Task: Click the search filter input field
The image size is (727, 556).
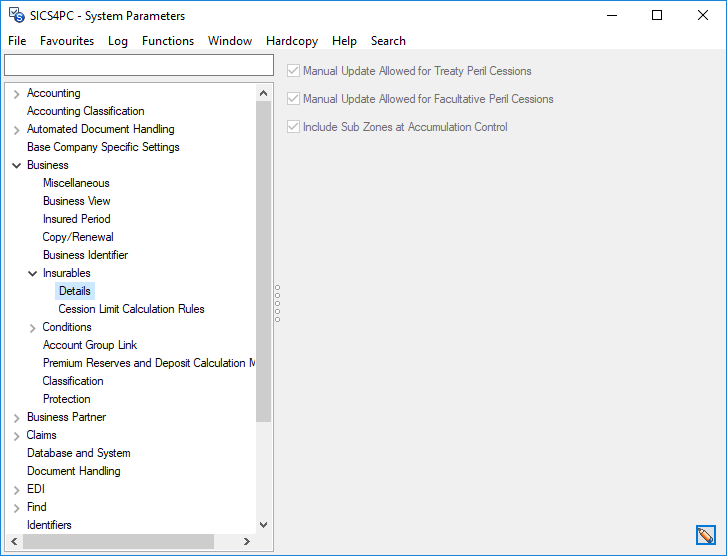Action: 139,65
